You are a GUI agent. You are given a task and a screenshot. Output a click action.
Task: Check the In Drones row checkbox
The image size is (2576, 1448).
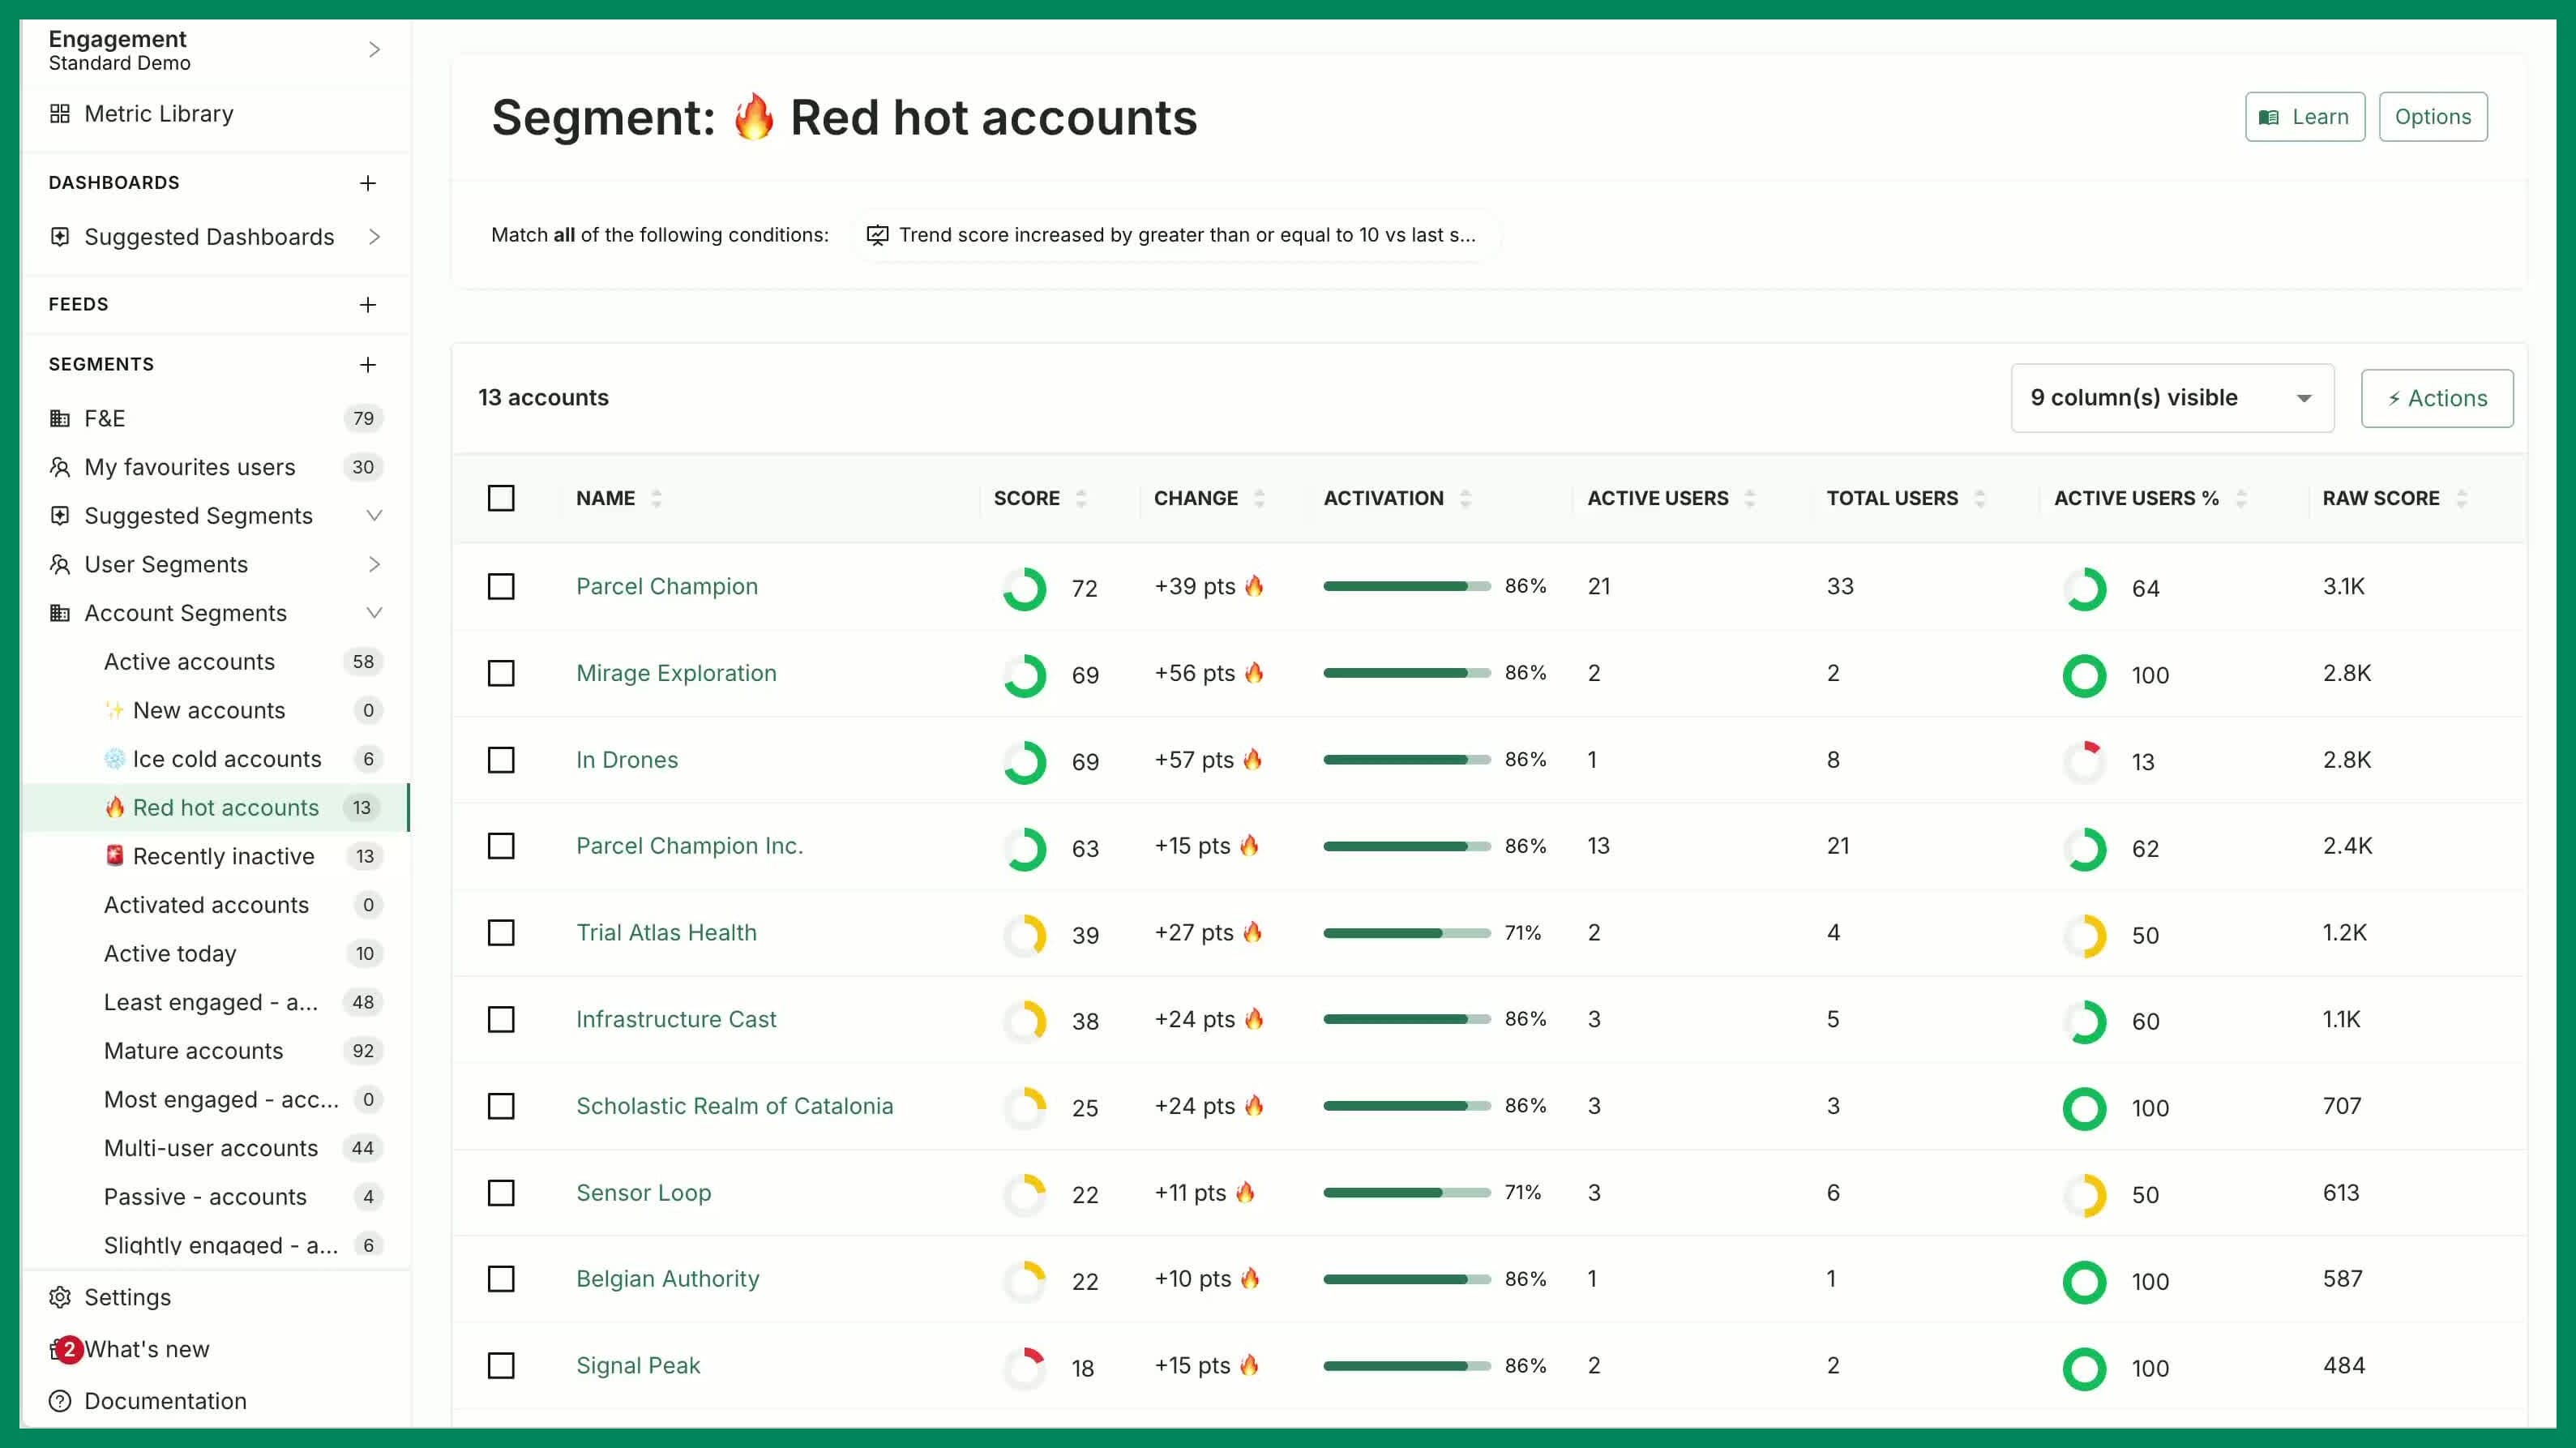(501, 760)
